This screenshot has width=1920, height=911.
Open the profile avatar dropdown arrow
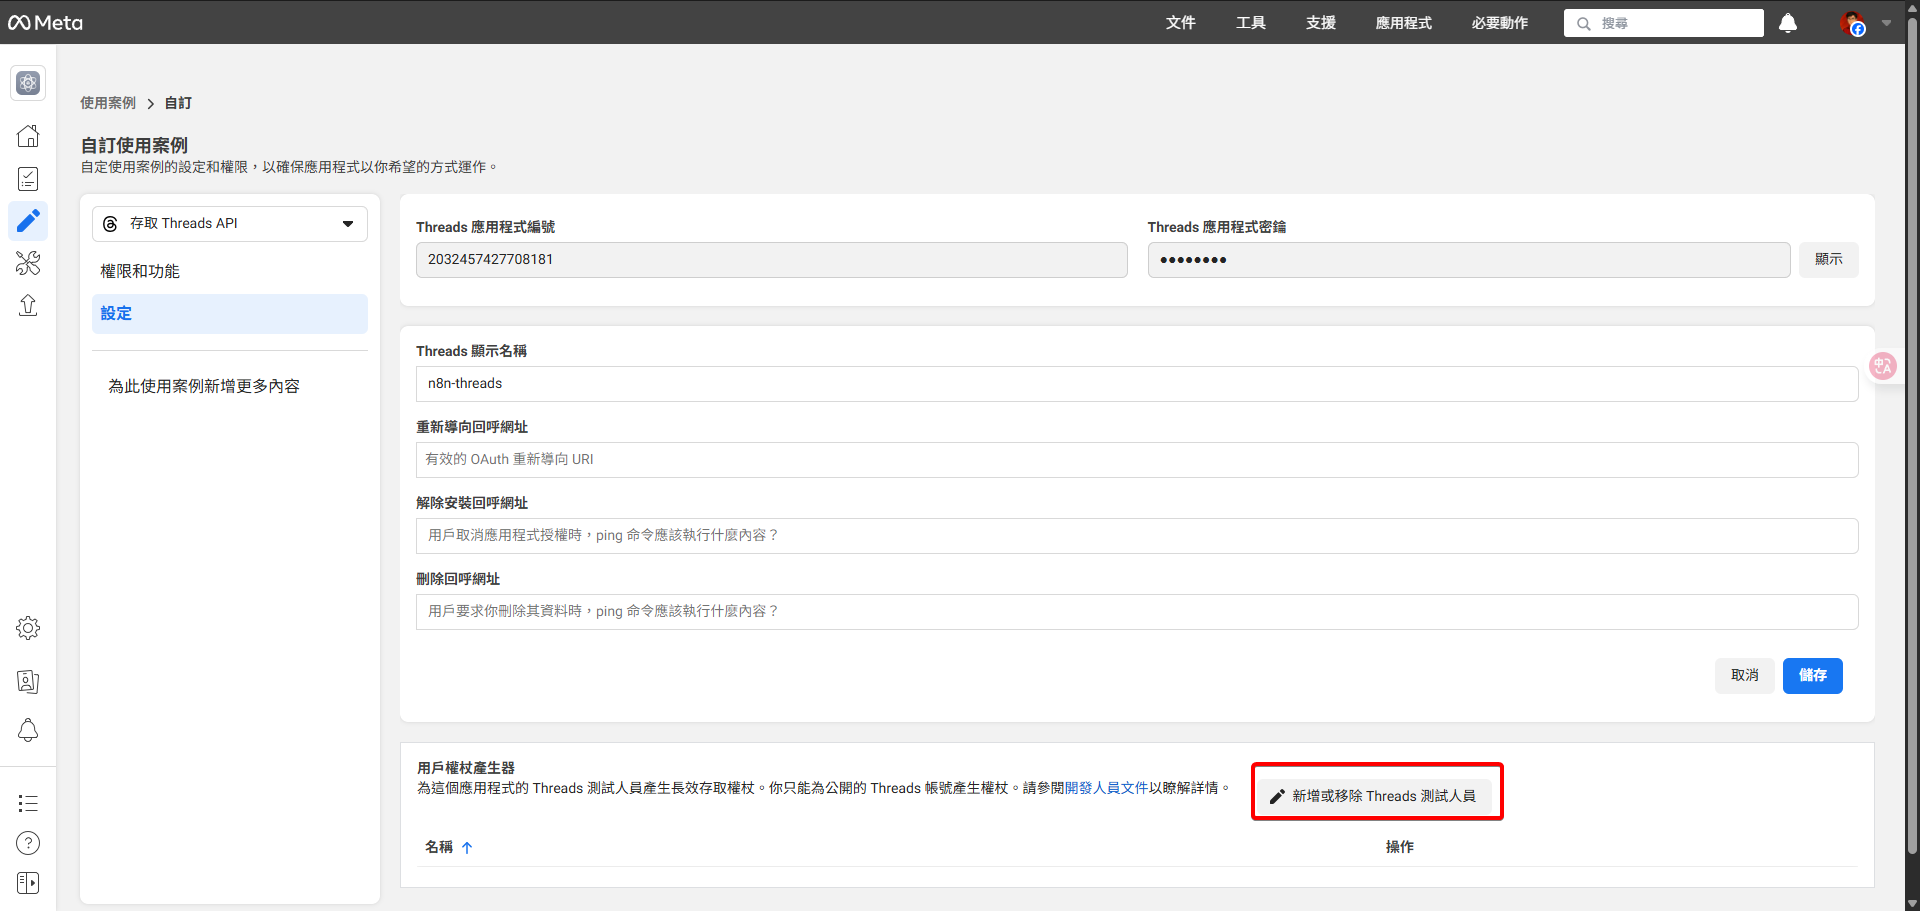pyautogui.click(x=1888, y=23)
